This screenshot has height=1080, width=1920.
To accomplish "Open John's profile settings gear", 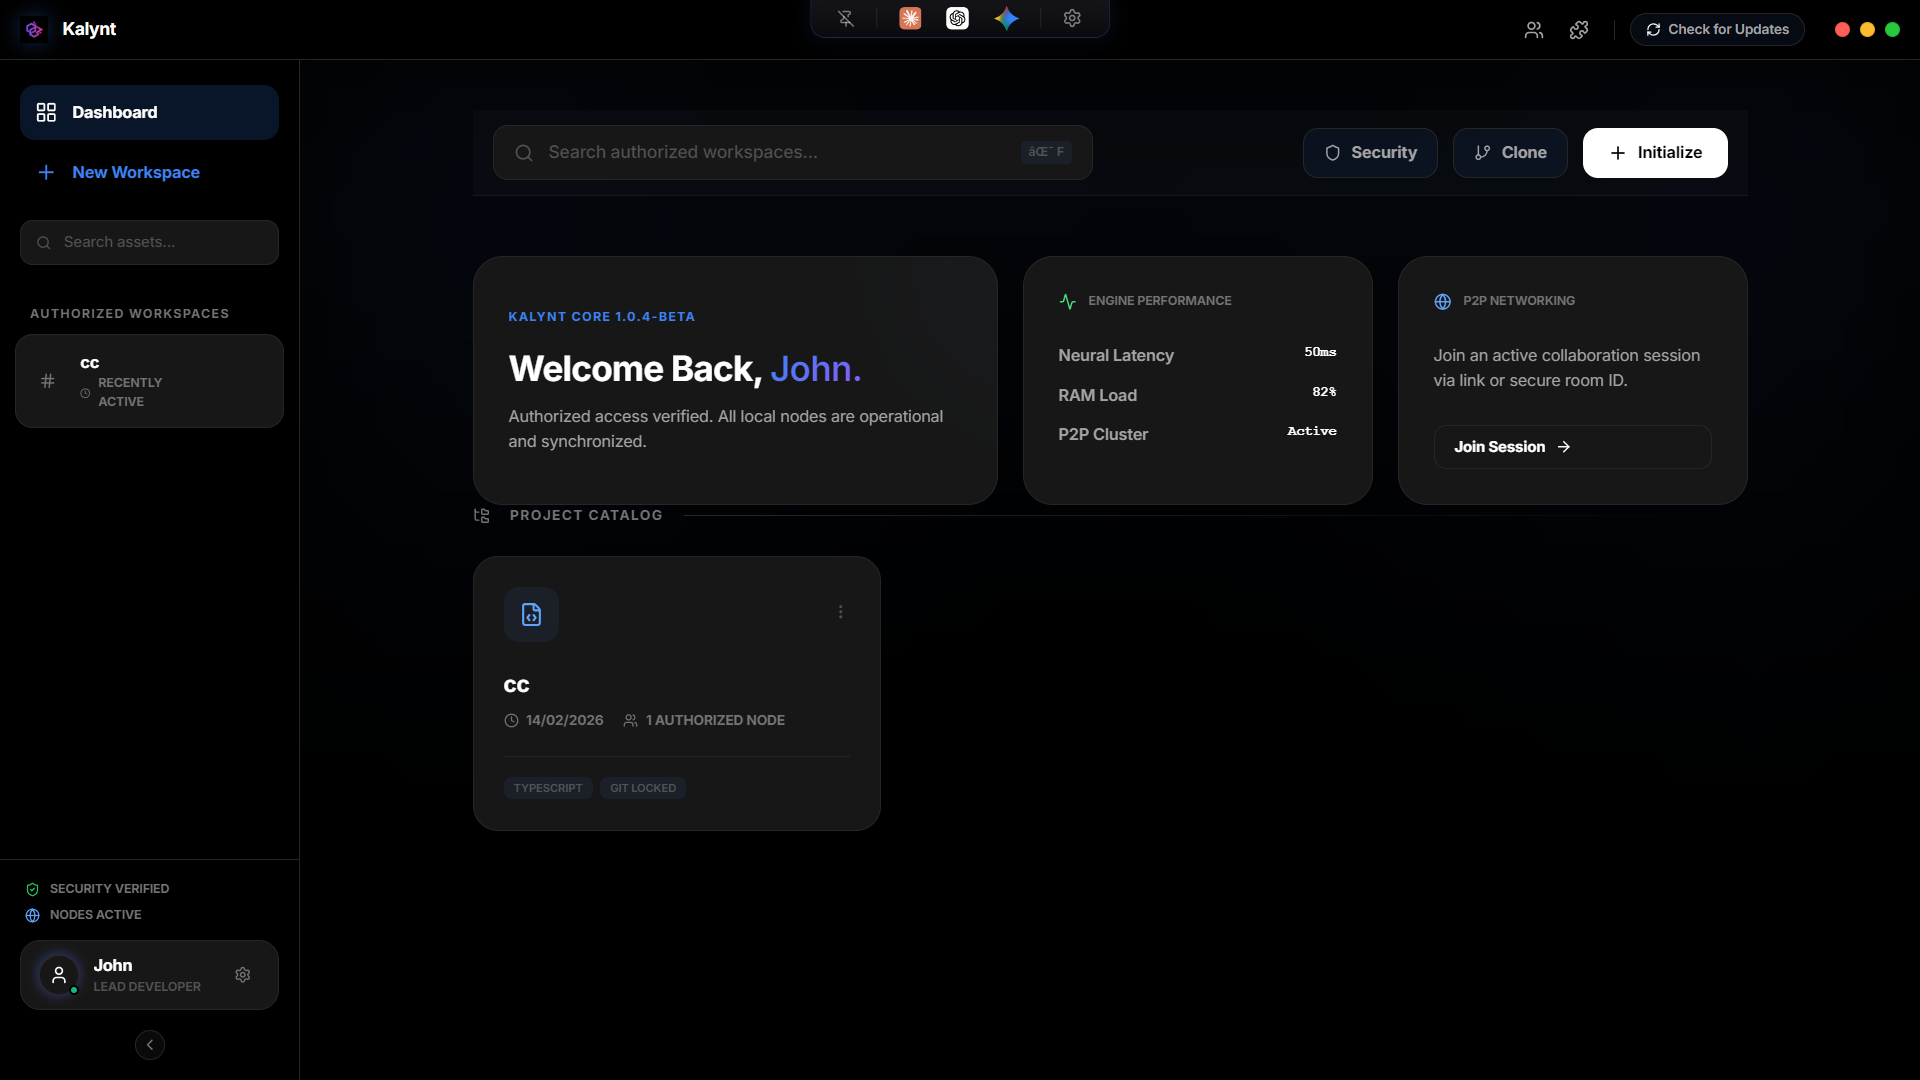I will tap(242, 974).
